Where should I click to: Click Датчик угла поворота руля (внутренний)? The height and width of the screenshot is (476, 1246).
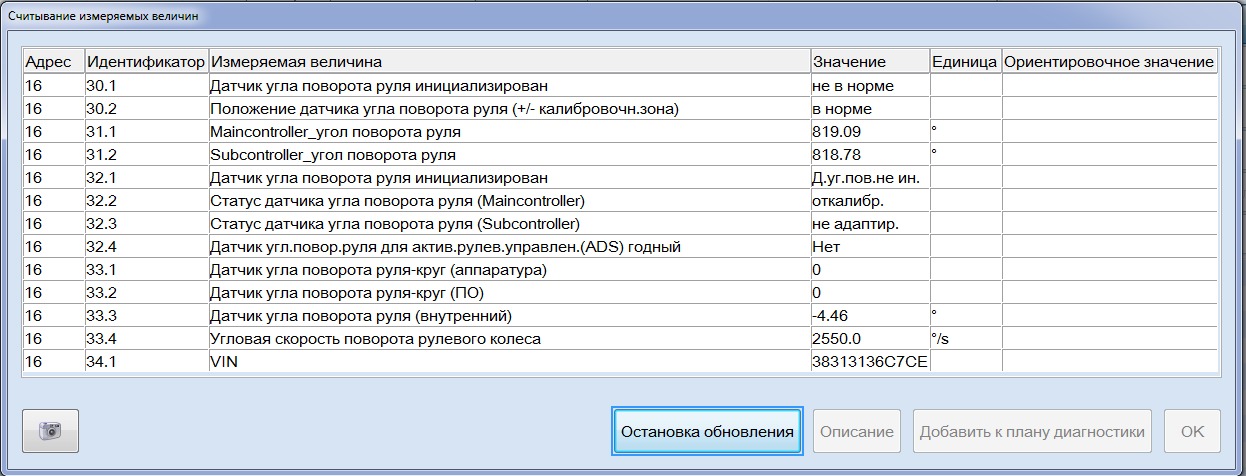pos(509,316)
